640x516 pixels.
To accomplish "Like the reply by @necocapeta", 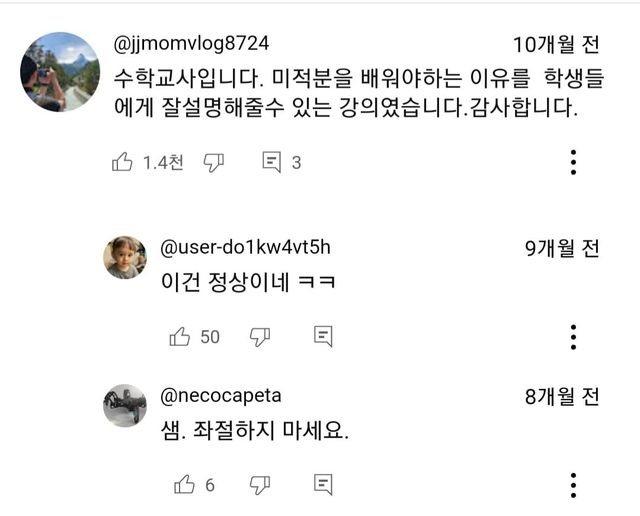I will pos(184,484).
